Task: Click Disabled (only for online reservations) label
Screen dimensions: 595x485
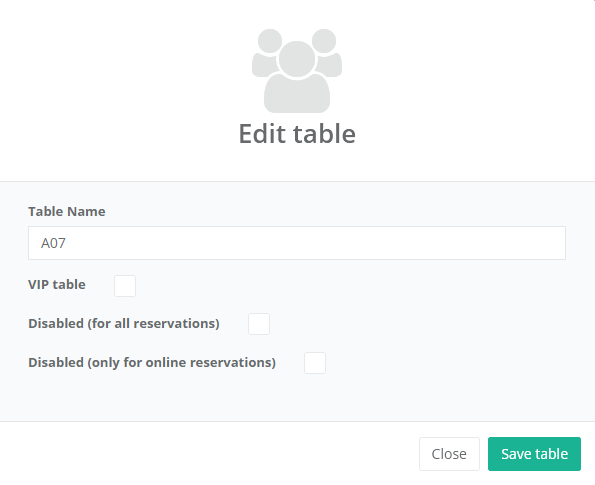Action: click(152, 362)
